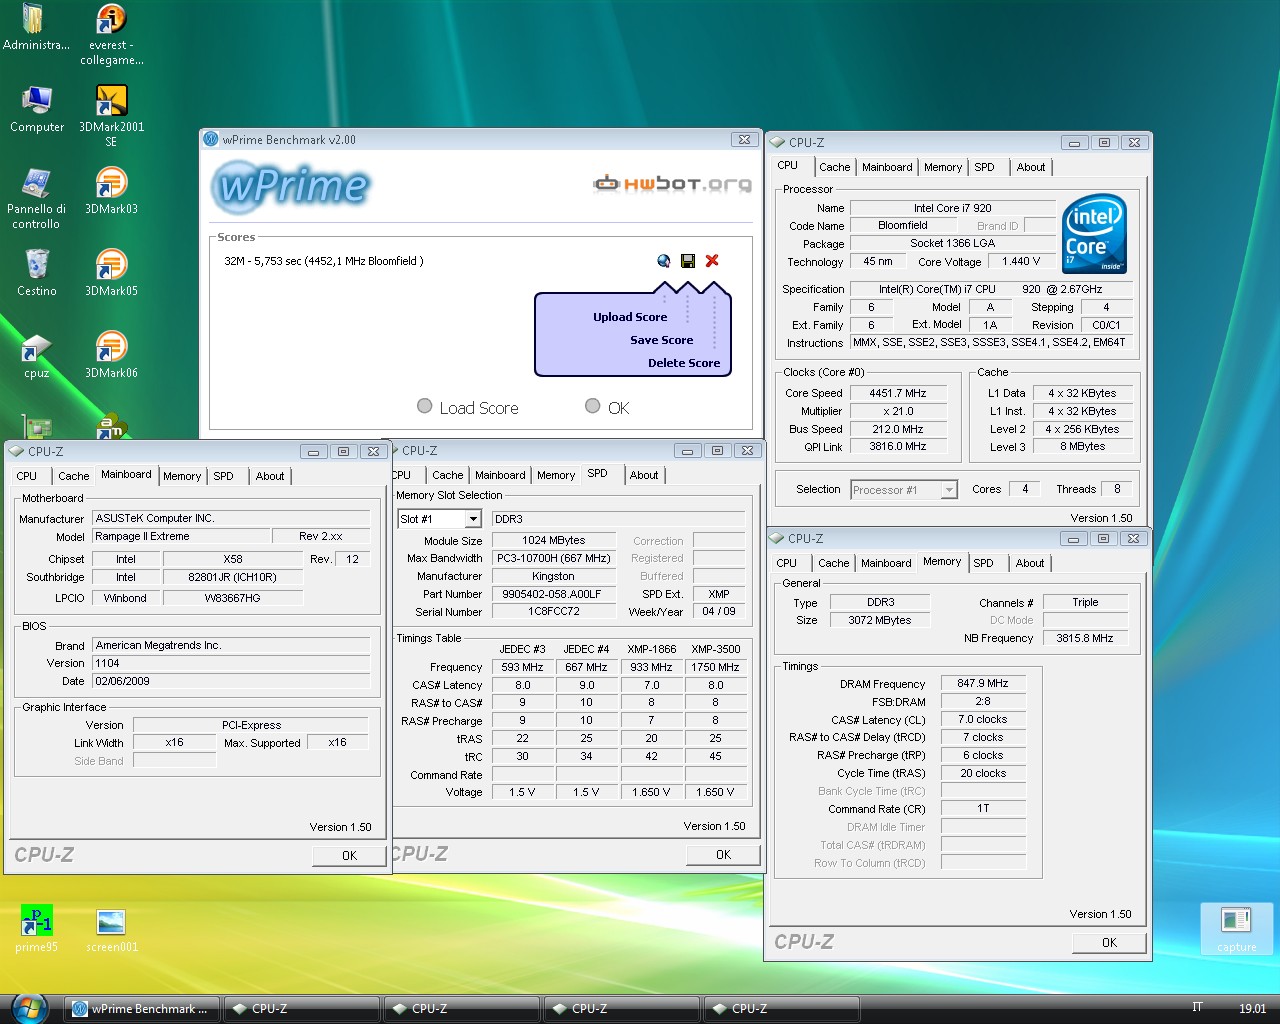
Task: Click the Part Number 9905402-058.A00LF field
Action: pos(553,594)
